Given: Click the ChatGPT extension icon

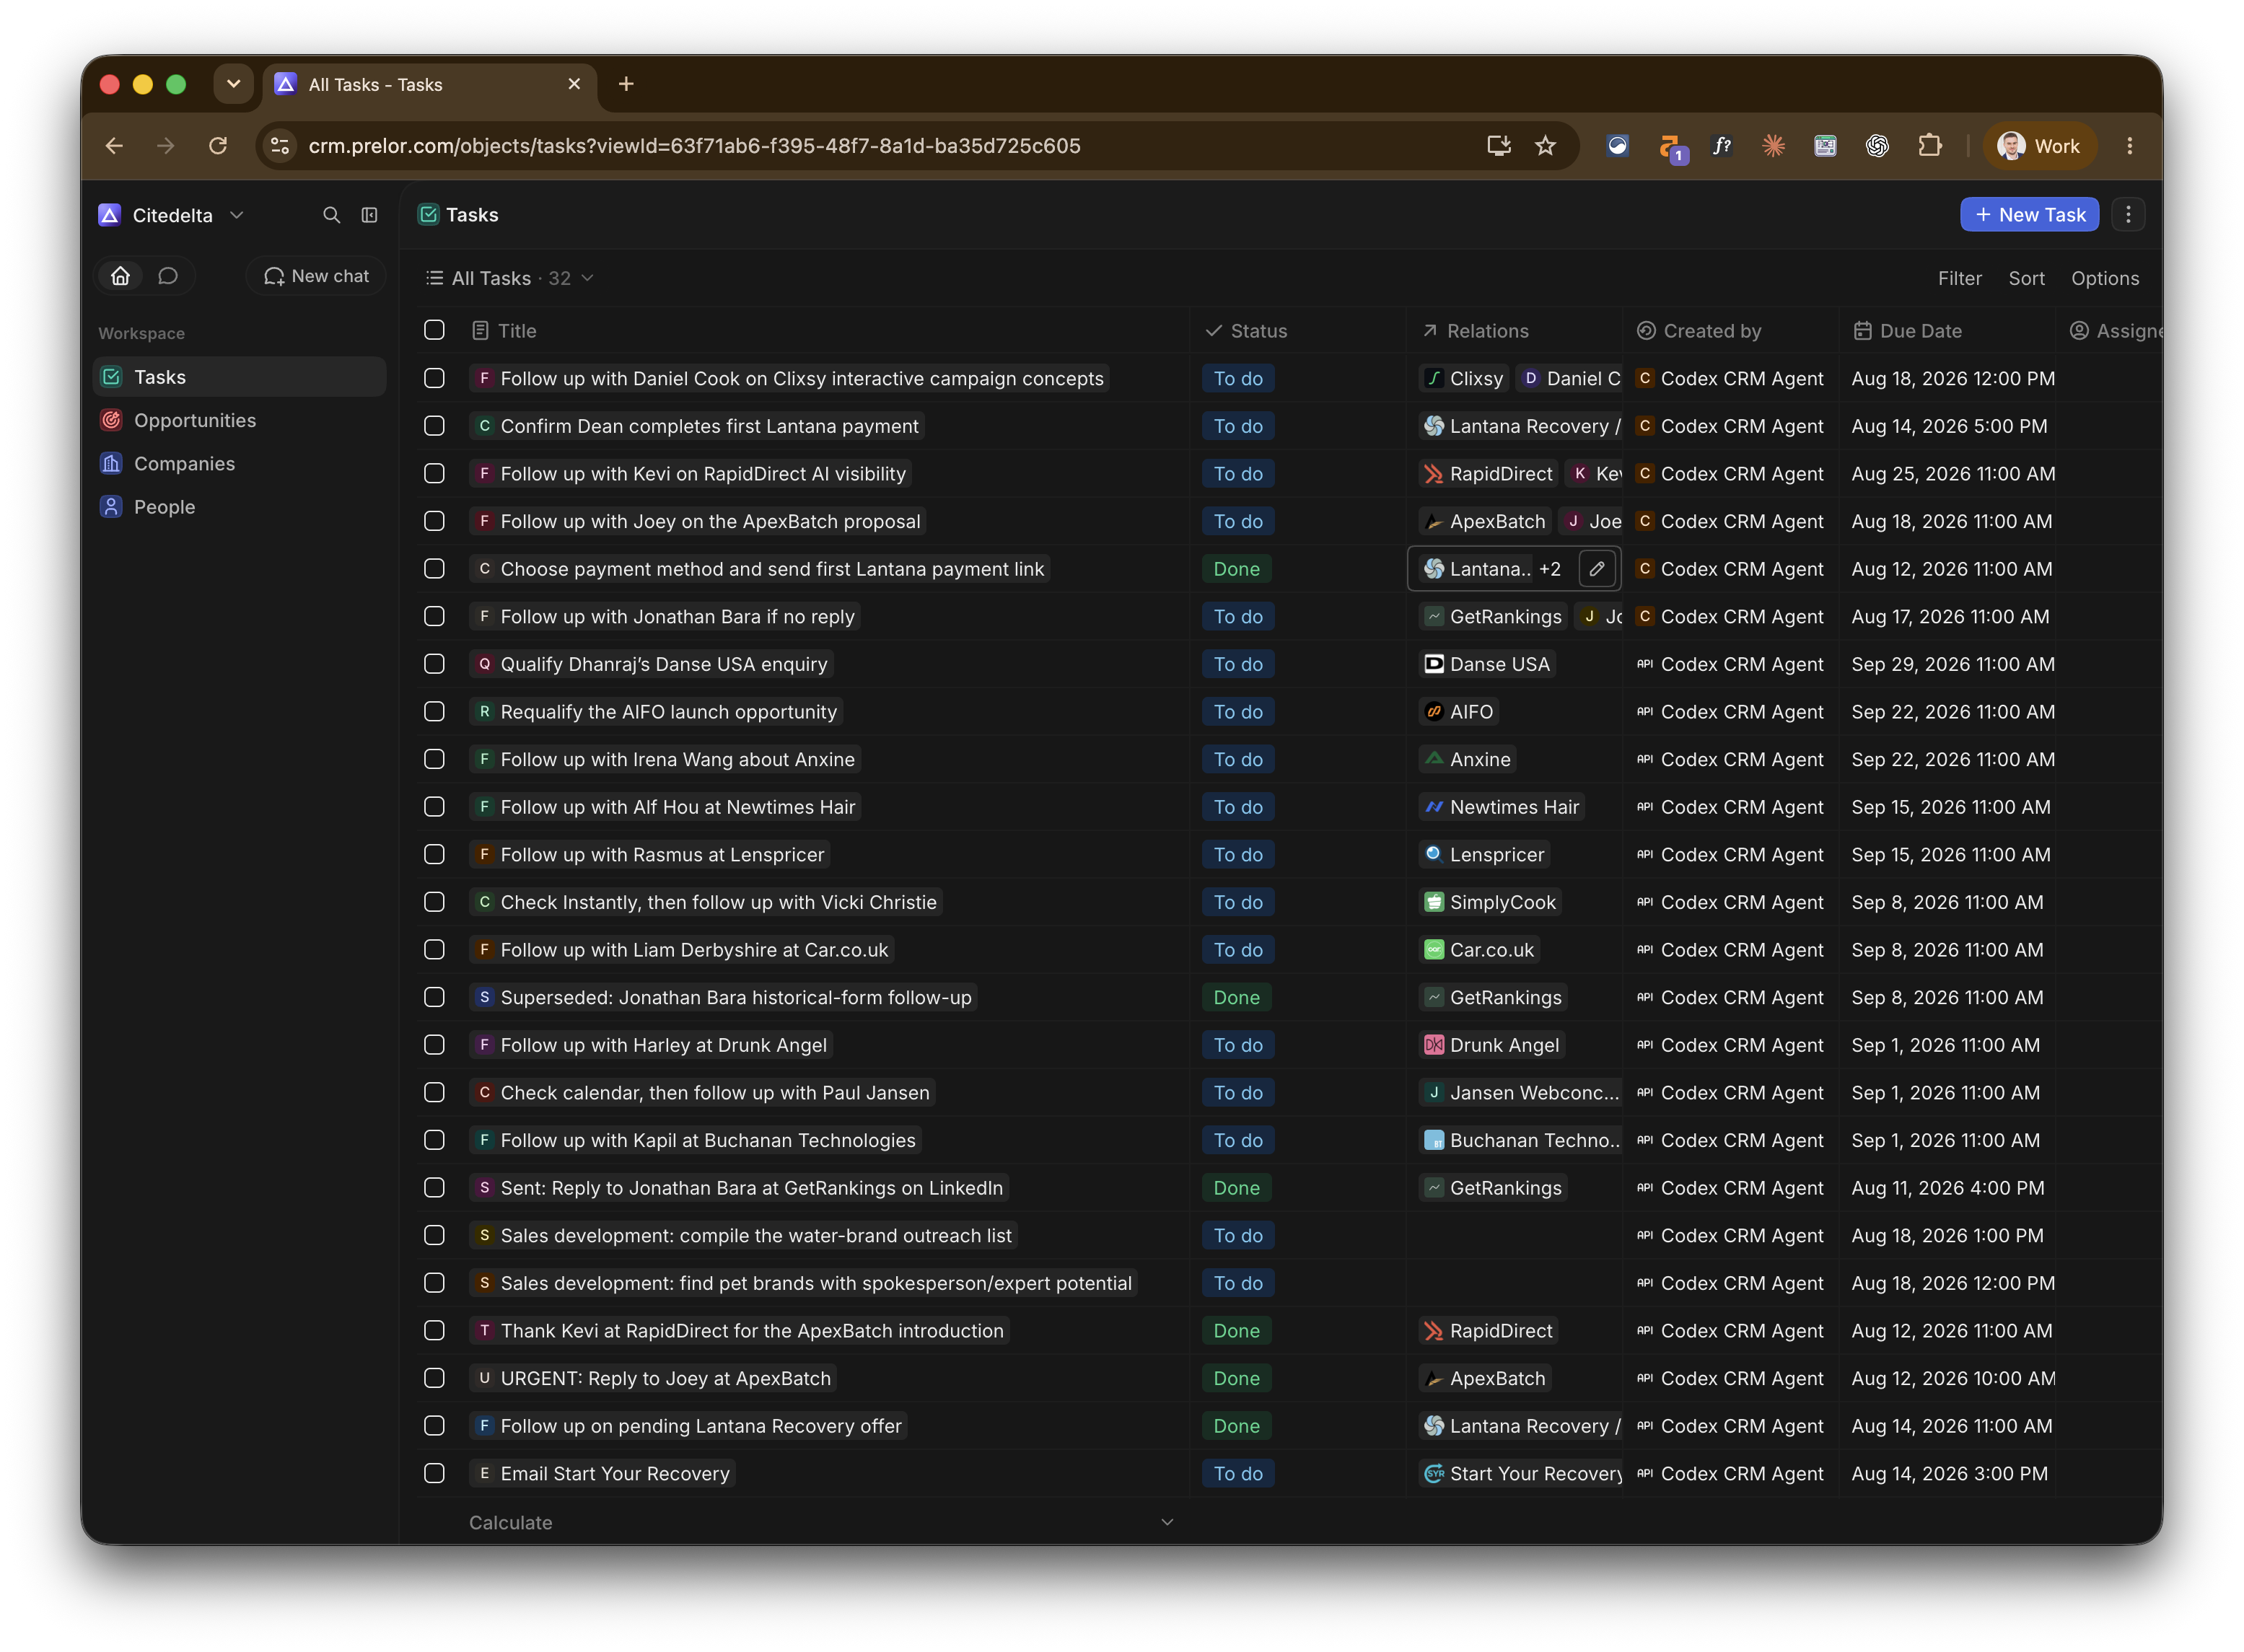Looking at the screenshot, I should (x=1877, y=146).
